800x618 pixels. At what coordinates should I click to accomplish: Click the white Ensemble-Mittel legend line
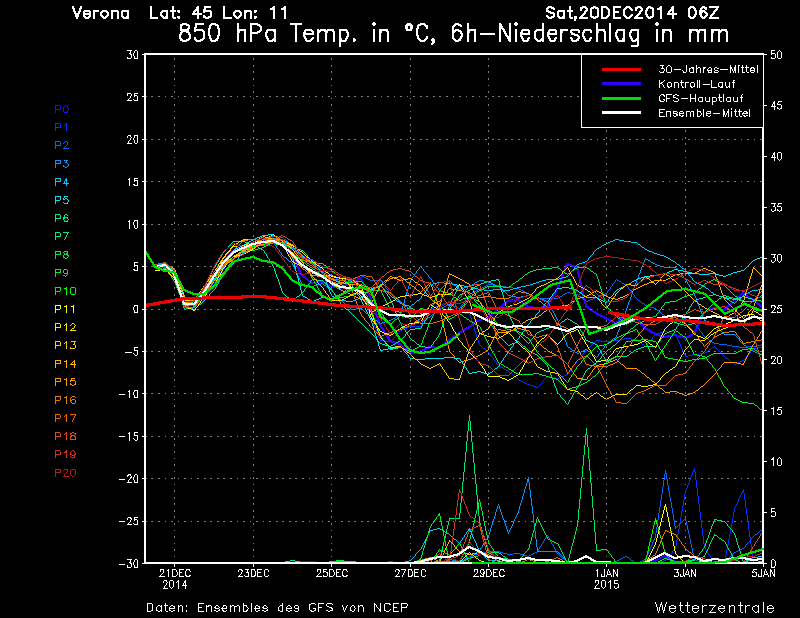[621, 113]
